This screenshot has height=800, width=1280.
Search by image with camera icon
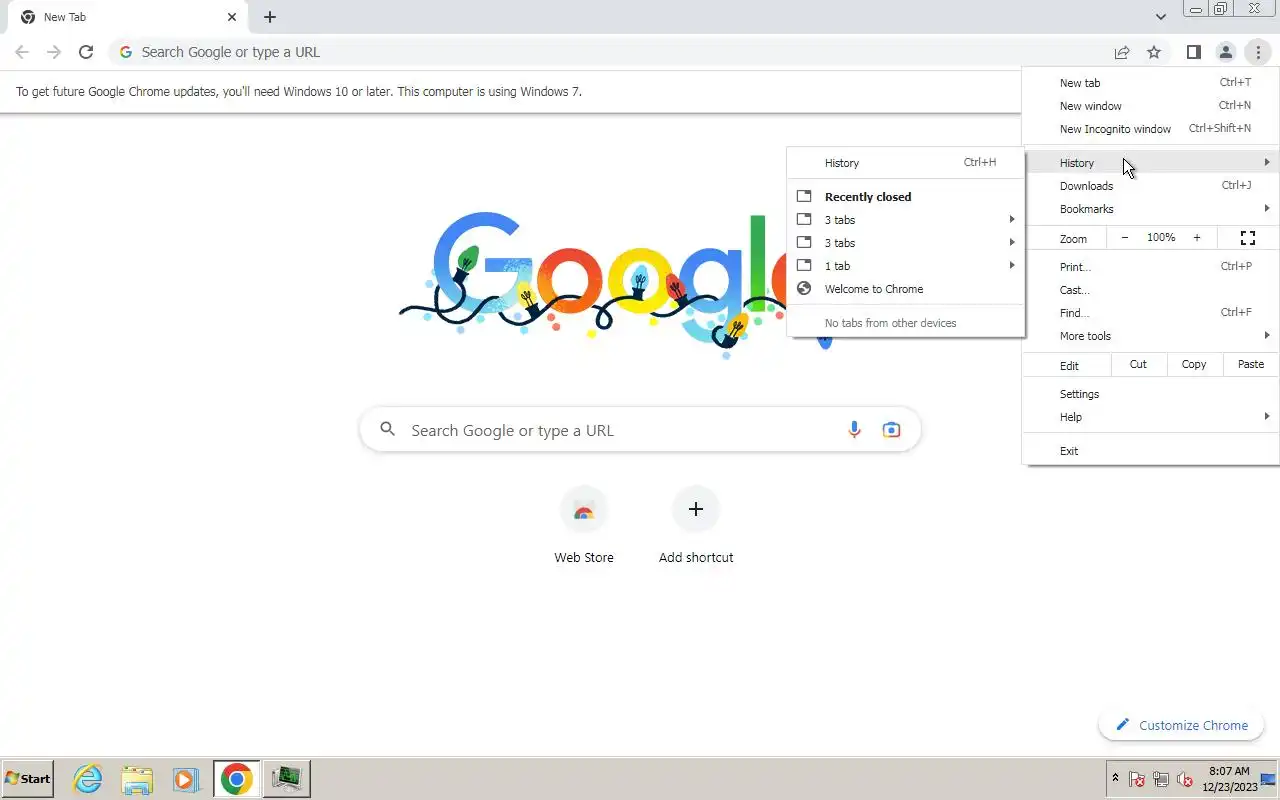(891, 430)
